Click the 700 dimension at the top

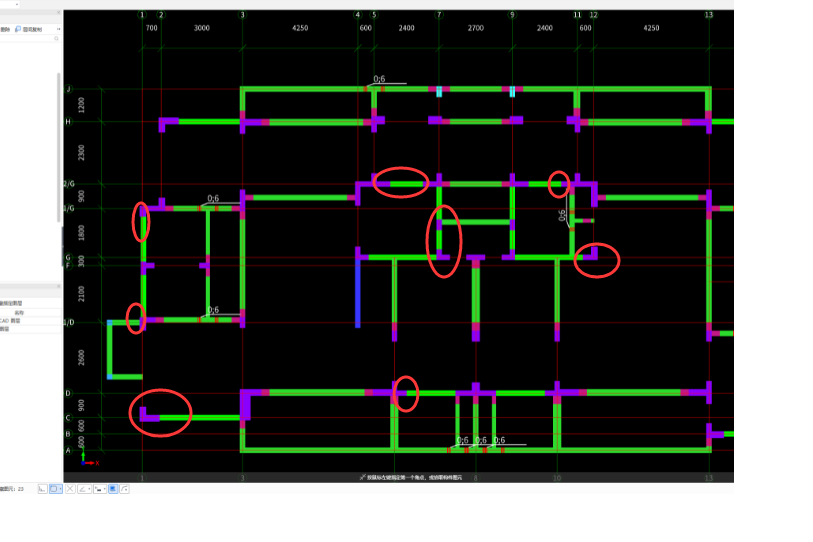(151, 28)
